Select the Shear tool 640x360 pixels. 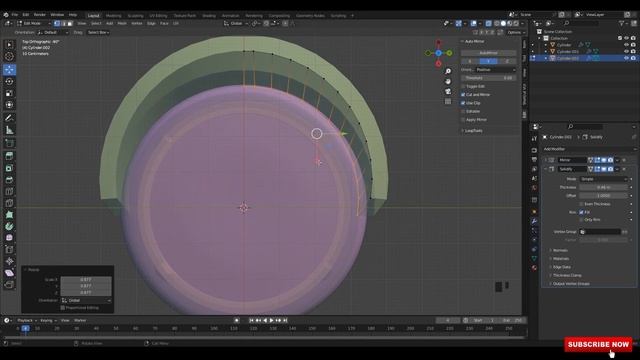tap(9, 273)
